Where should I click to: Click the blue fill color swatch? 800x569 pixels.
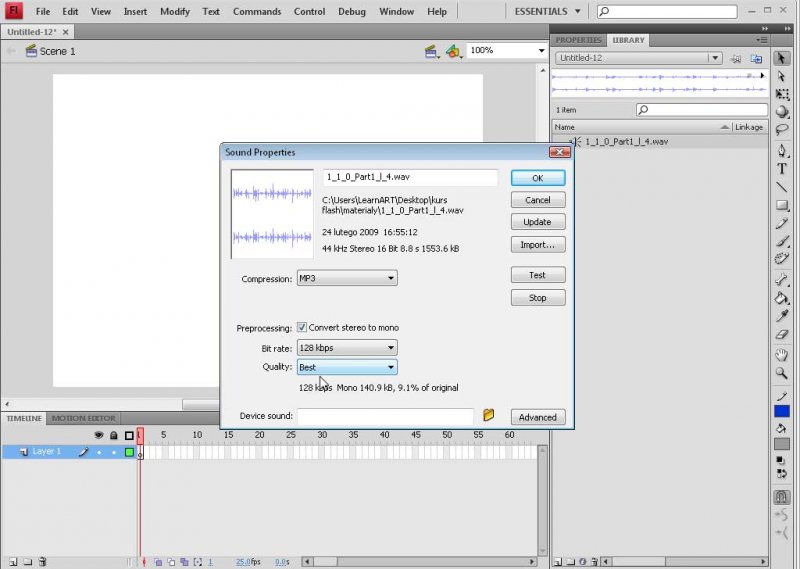[782, 412]
